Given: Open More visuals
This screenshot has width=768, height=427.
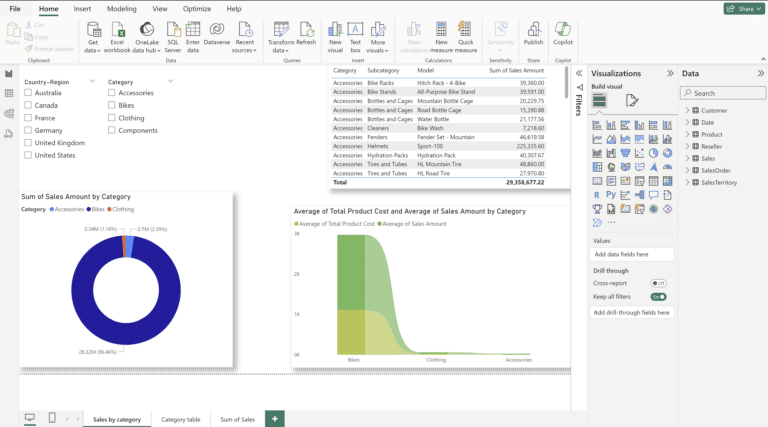Looking at the screenshot, I should click(x=378, y=37).
